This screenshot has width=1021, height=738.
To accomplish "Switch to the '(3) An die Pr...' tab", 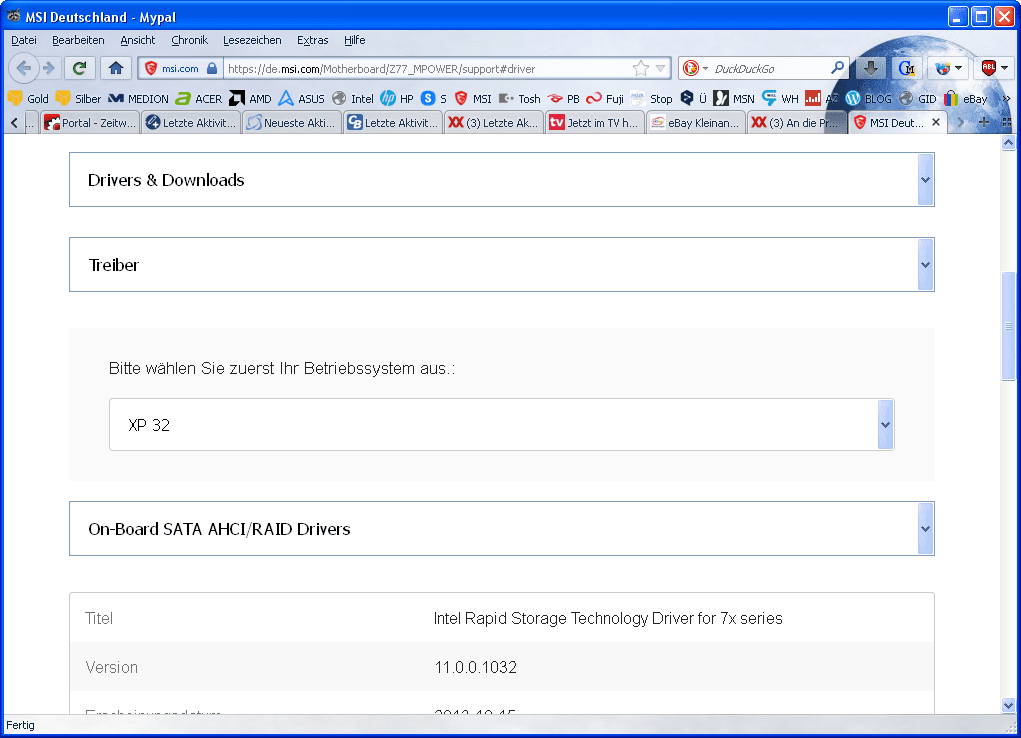I will point(796,122).
